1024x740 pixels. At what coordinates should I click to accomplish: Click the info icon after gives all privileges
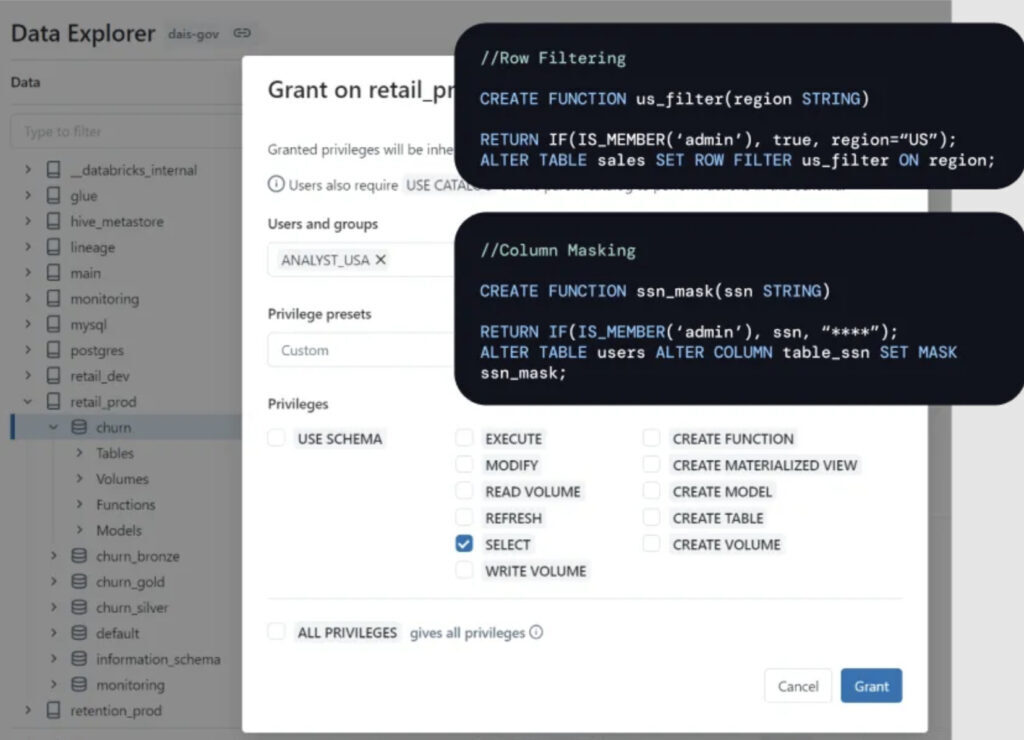(x=537, y=633)
